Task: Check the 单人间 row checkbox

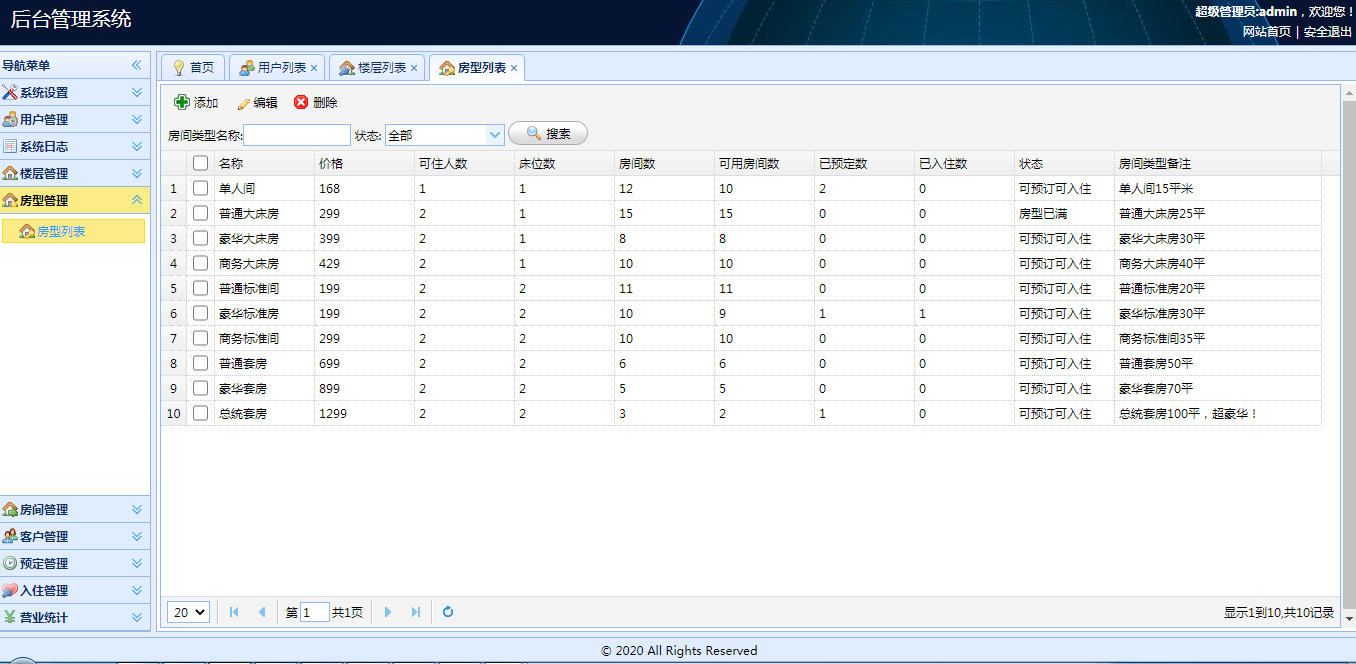Action: click(x=201, y=188)
